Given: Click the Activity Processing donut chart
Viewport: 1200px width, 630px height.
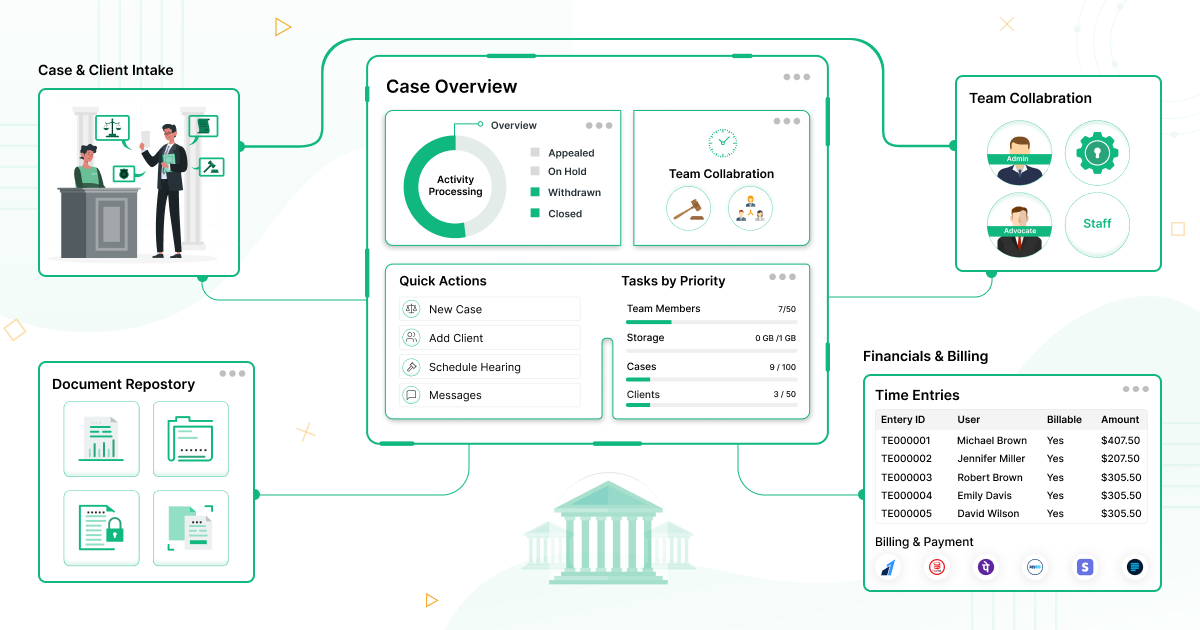Looking at the screenshot, I should tap(455, 186).
